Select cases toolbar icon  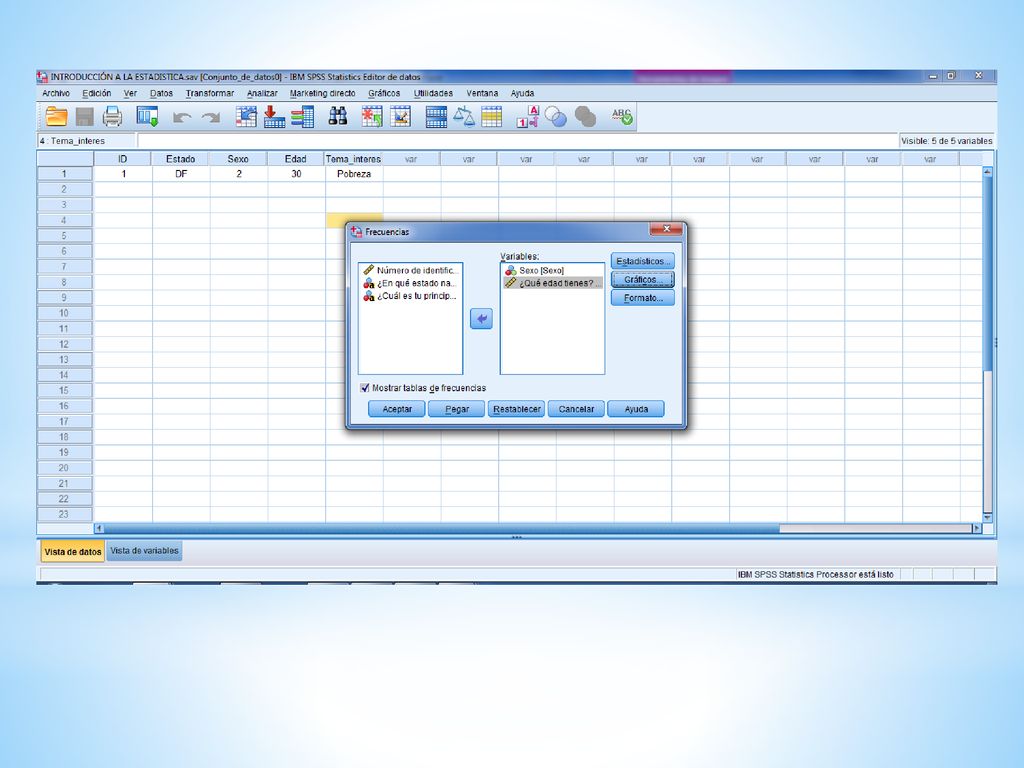pos(491,117)
